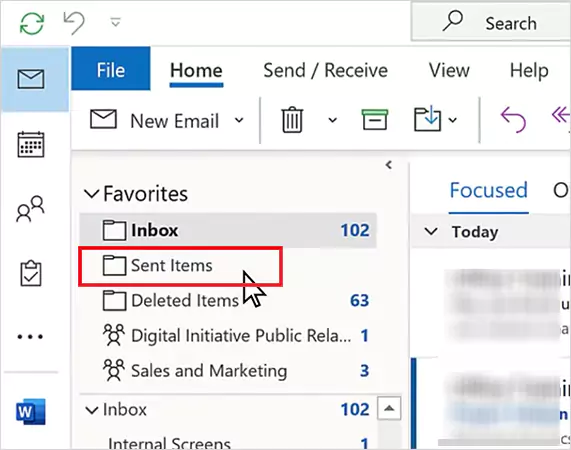This screenshot has height=450, width=571.
Task: Click the New Email button
Action: point(155,121)
